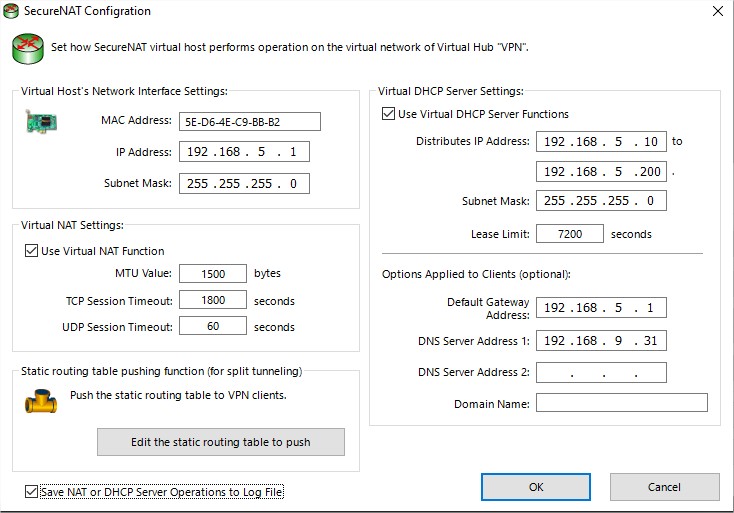Select the TCP Session Timeout field

pos(213,300)
